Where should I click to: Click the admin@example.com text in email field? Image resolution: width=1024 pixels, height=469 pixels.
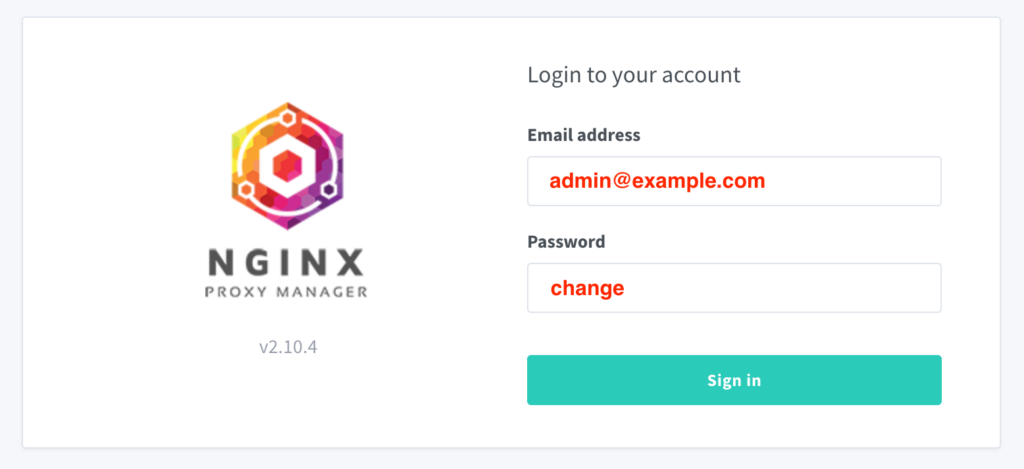coord(657,181)
